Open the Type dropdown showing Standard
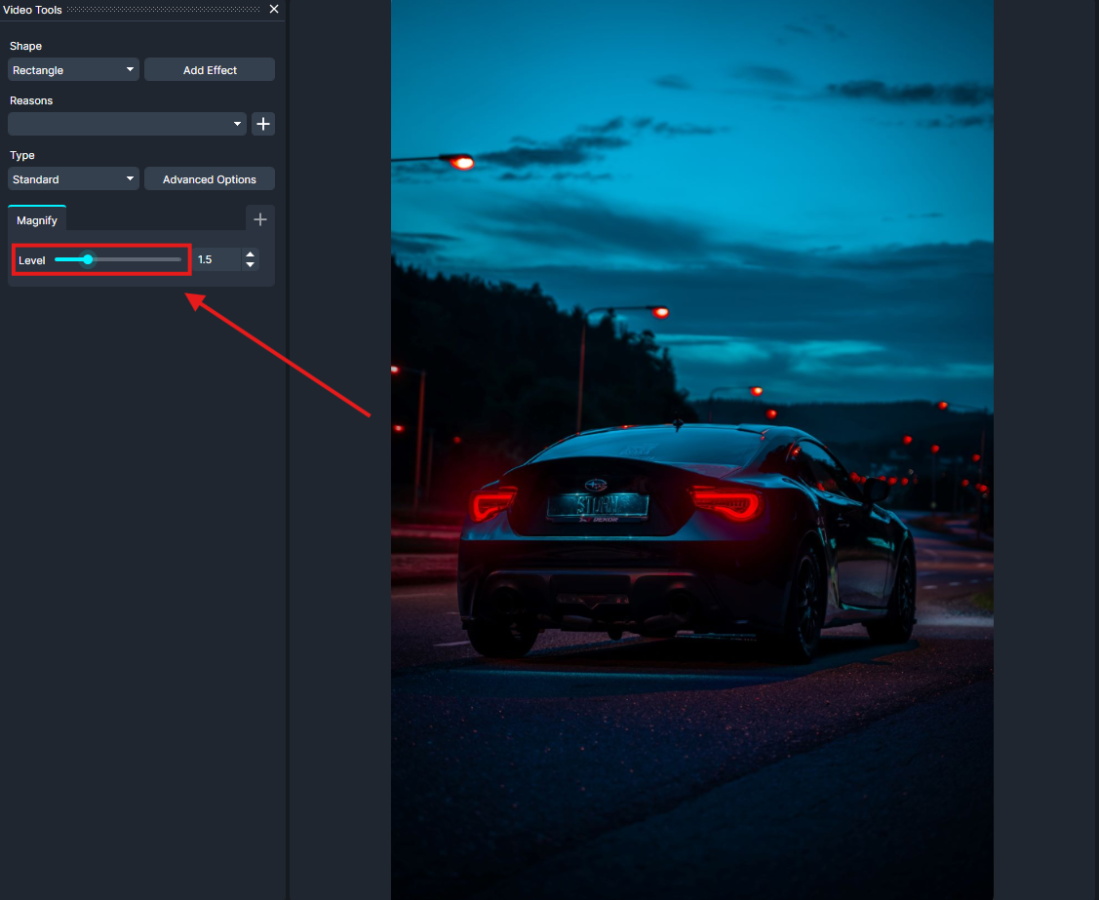Image resolution: width=1099 pixels, height=900 pixels. pyautogui.click(x=73, y=179)
